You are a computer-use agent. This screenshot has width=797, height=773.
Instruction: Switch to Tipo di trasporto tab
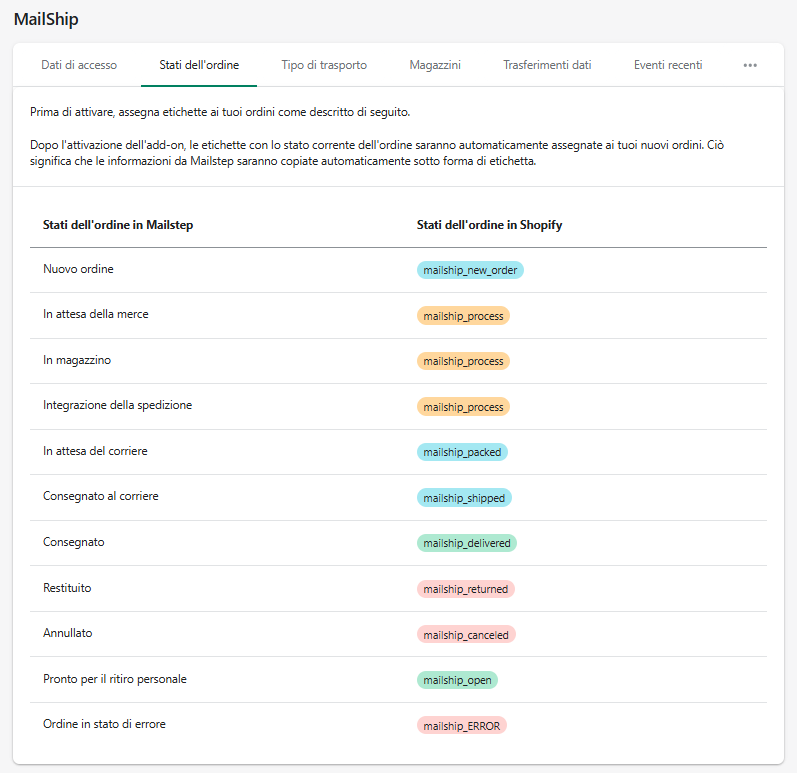pyautogui.click(x=324, y=65)
